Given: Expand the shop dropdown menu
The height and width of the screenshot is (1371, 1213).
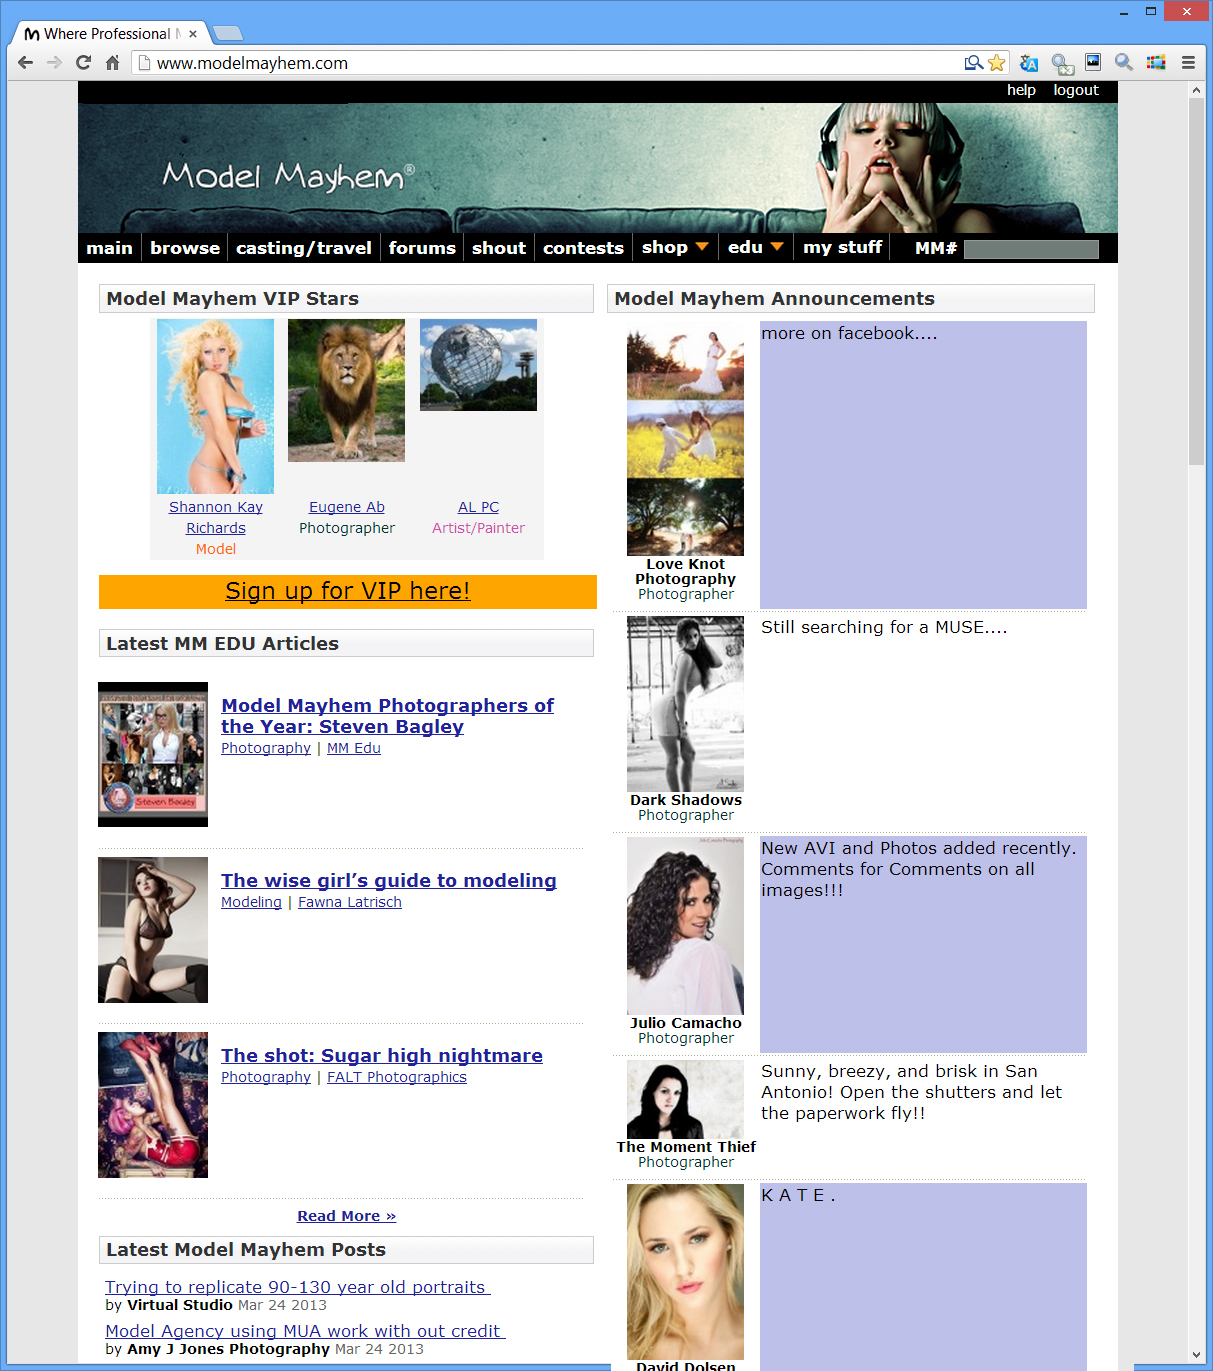Looking at the screenshot, I should pos(674,247).
